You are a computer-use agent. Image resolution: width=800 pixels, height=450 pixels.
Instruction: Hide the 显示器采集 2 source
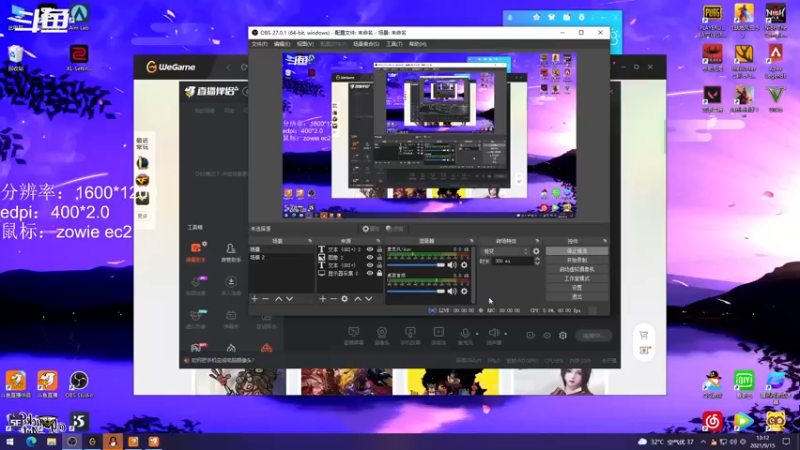[370, 273]
